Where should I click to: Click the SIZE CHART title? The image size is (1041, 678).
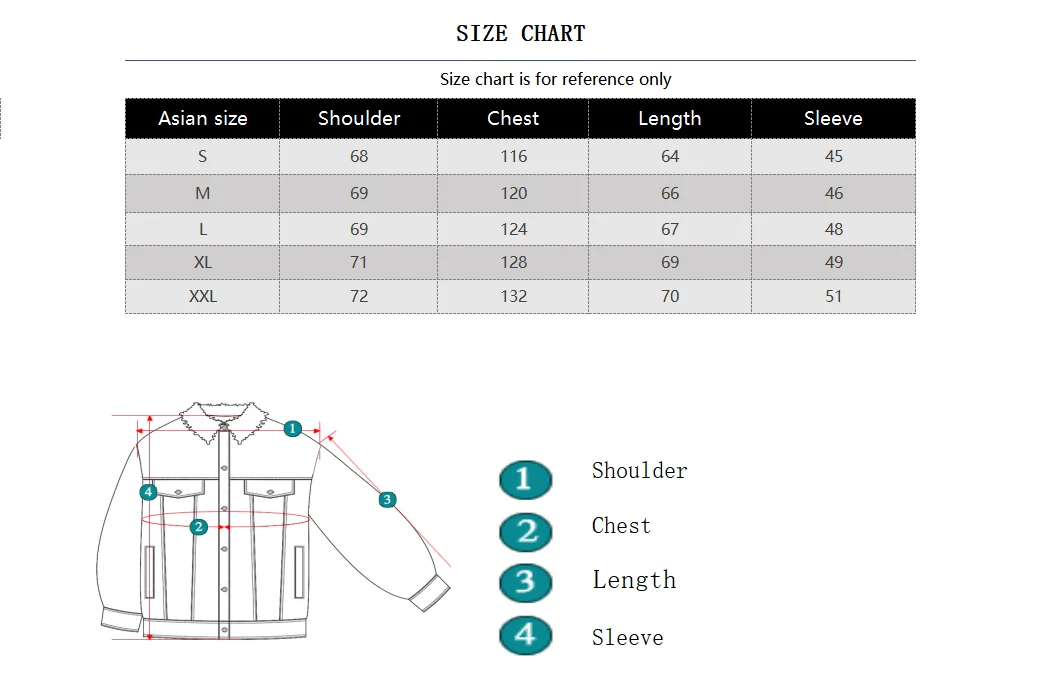coord(520,33)
